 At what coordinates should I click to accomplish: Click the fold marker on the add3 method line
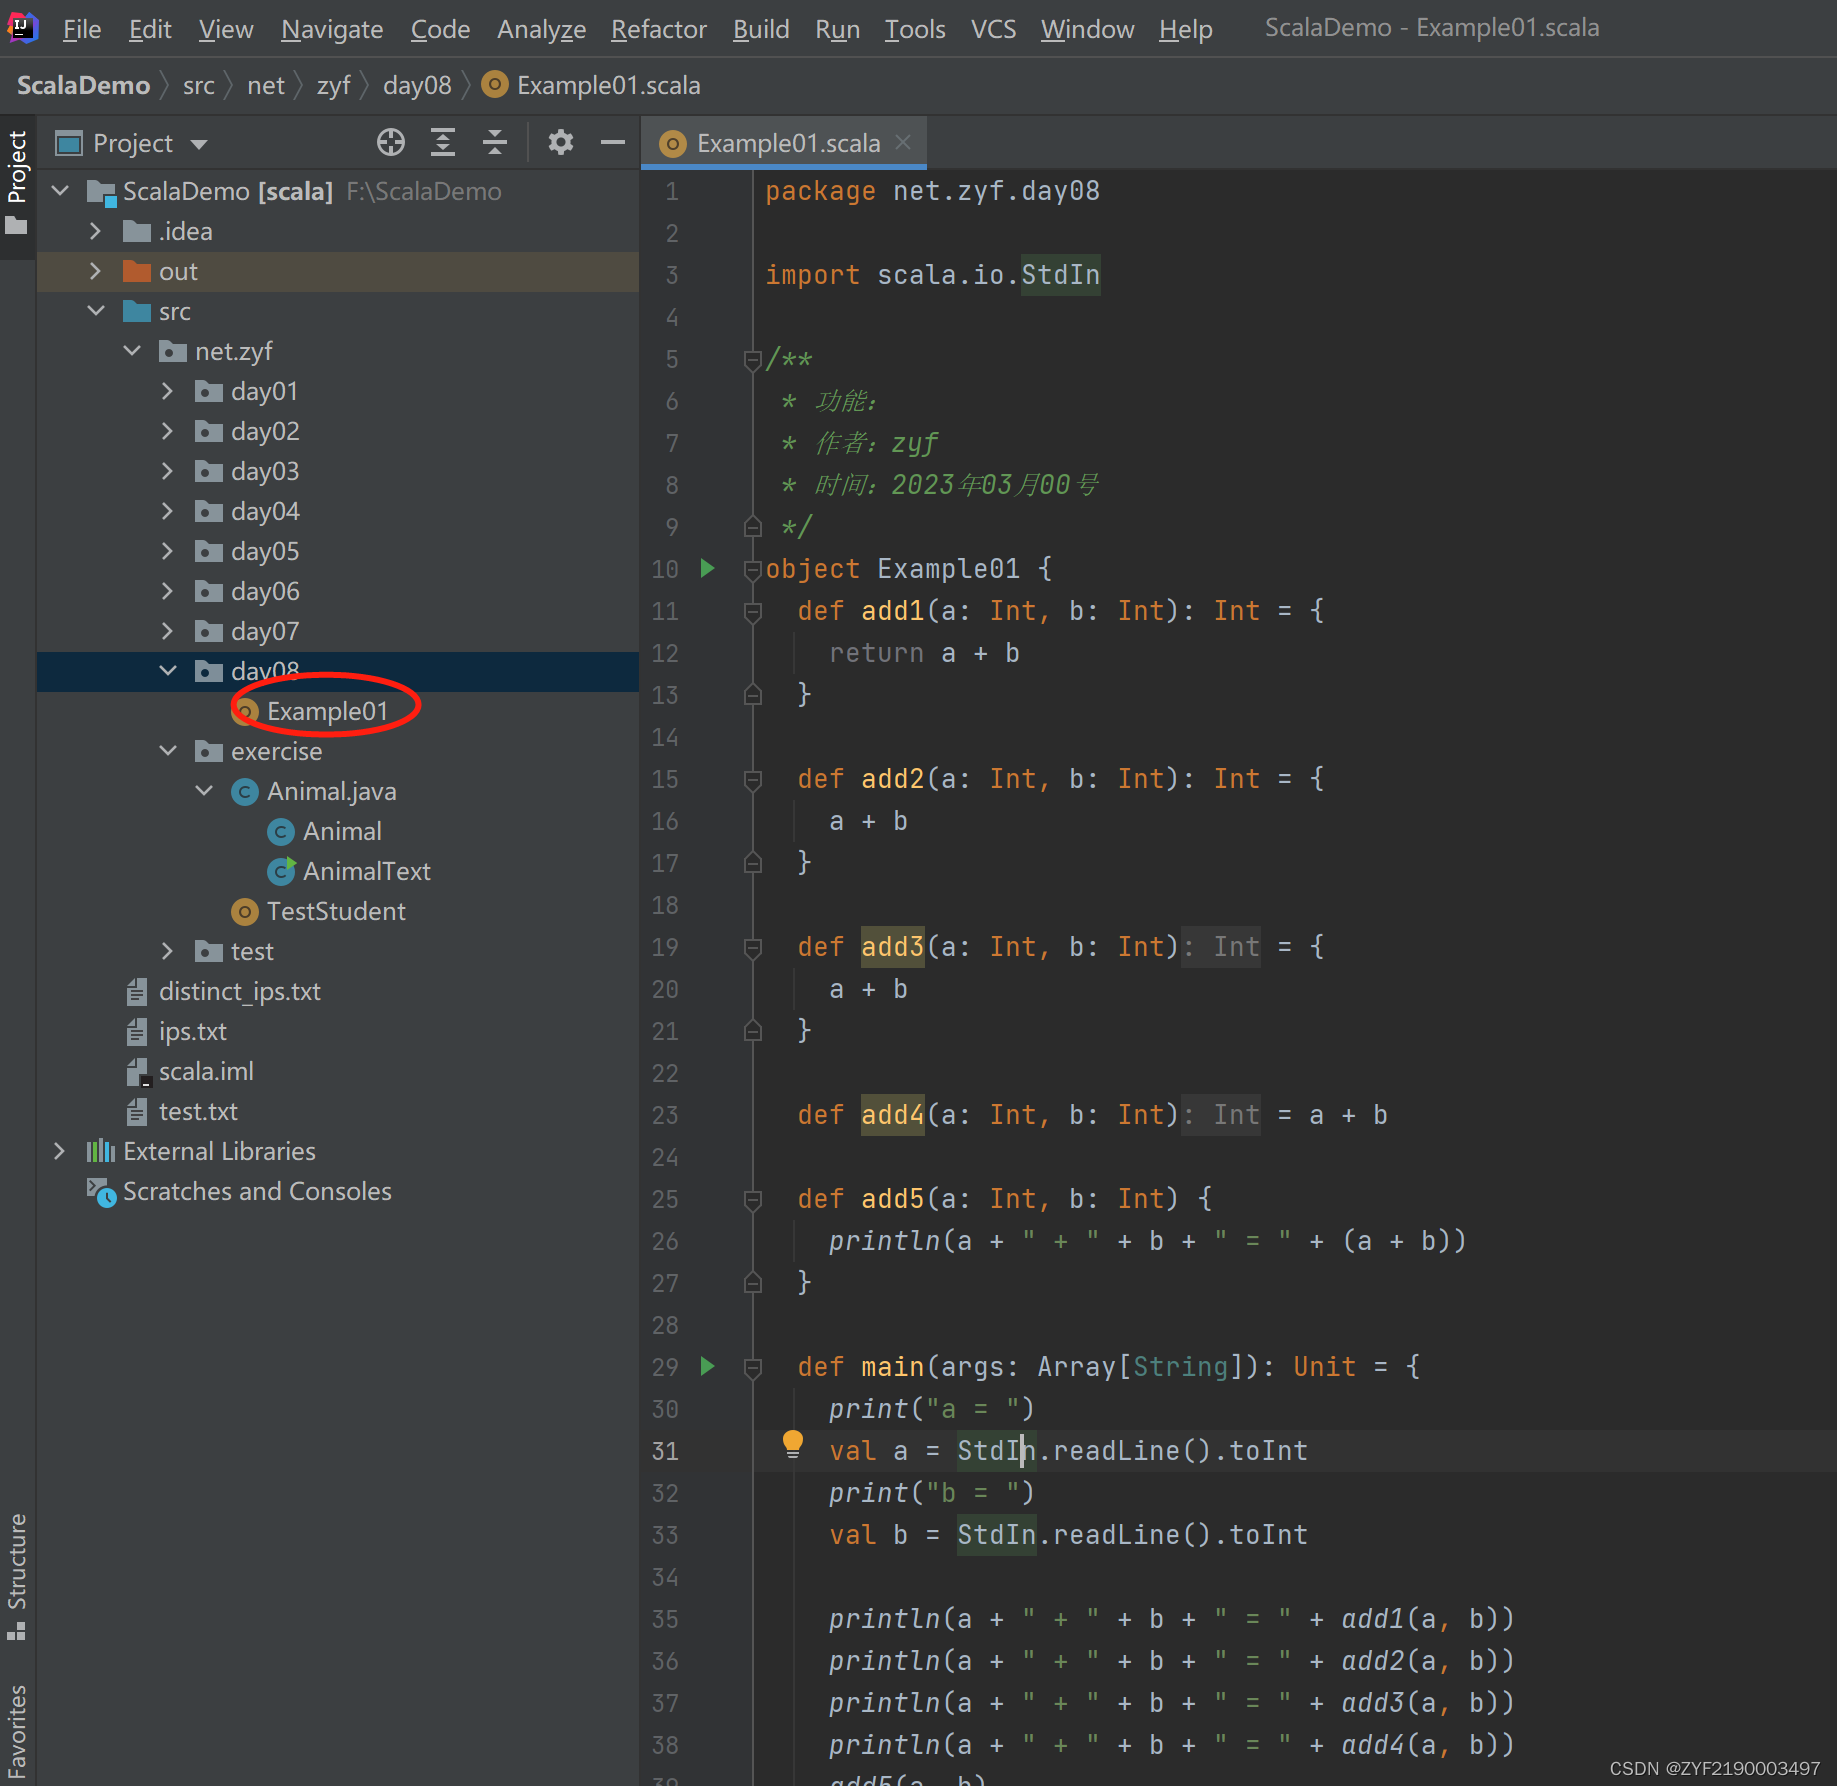coord(753,947)
